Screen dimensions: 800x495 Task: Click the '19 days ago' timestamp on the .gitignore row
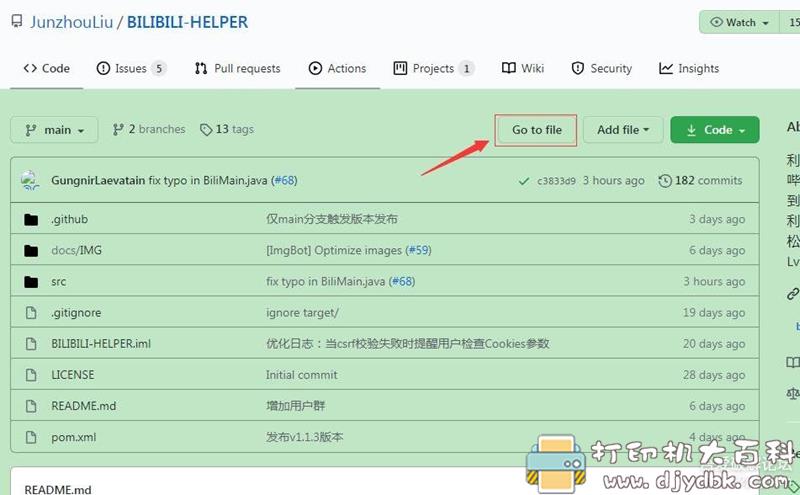pos(714,313)
